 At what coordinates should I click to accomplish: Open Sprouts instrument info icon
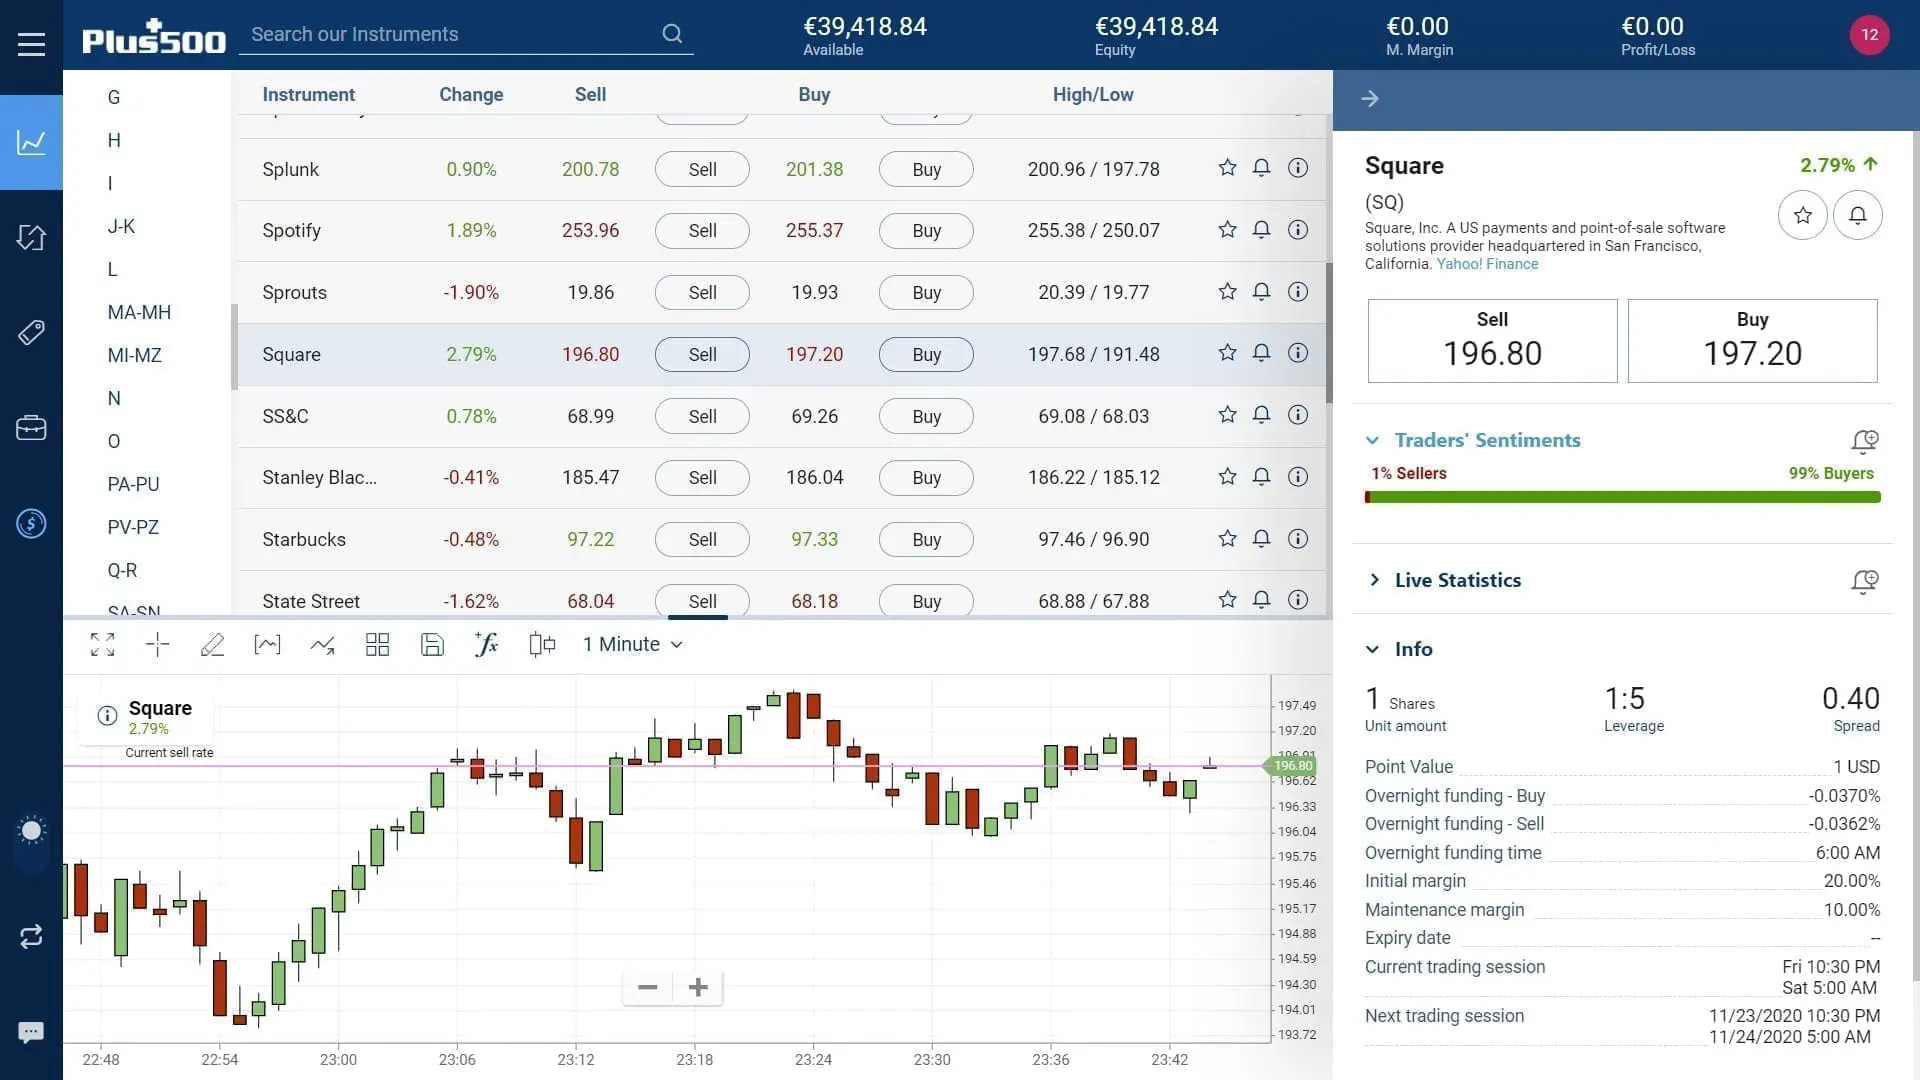point(1298,291)
